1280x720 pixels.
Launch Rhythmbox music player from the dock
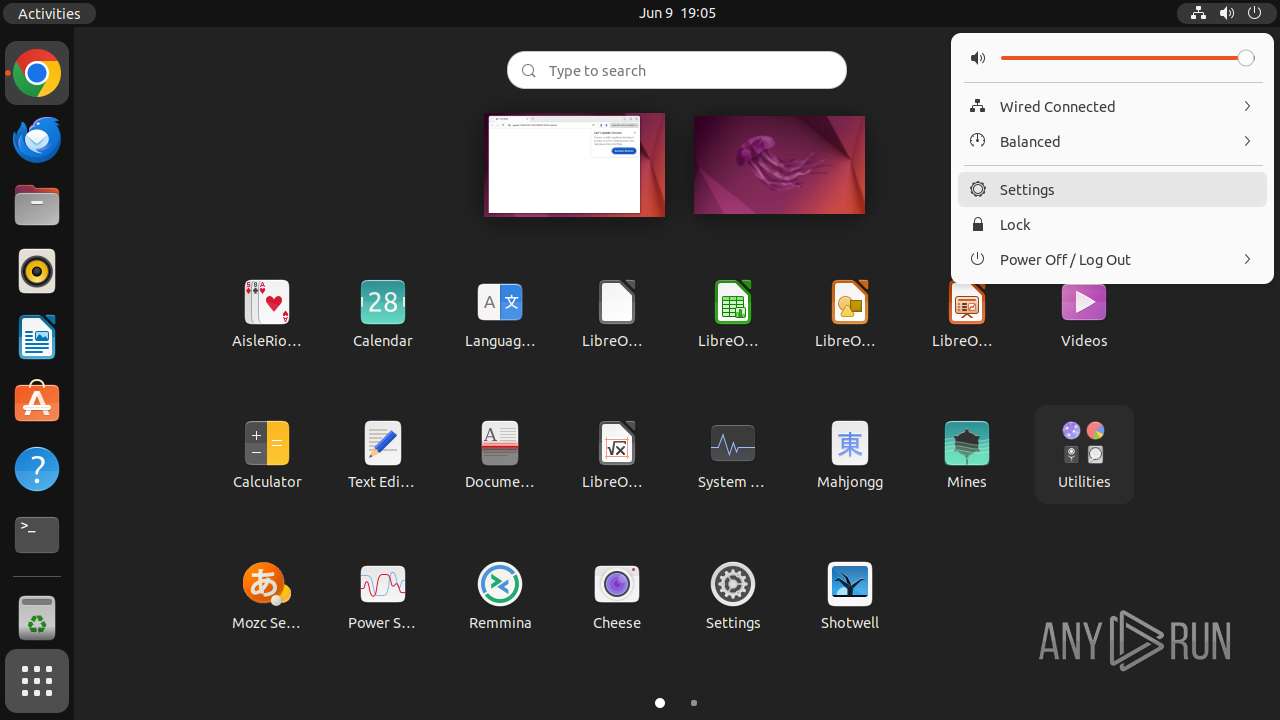[x=37, y=271]
